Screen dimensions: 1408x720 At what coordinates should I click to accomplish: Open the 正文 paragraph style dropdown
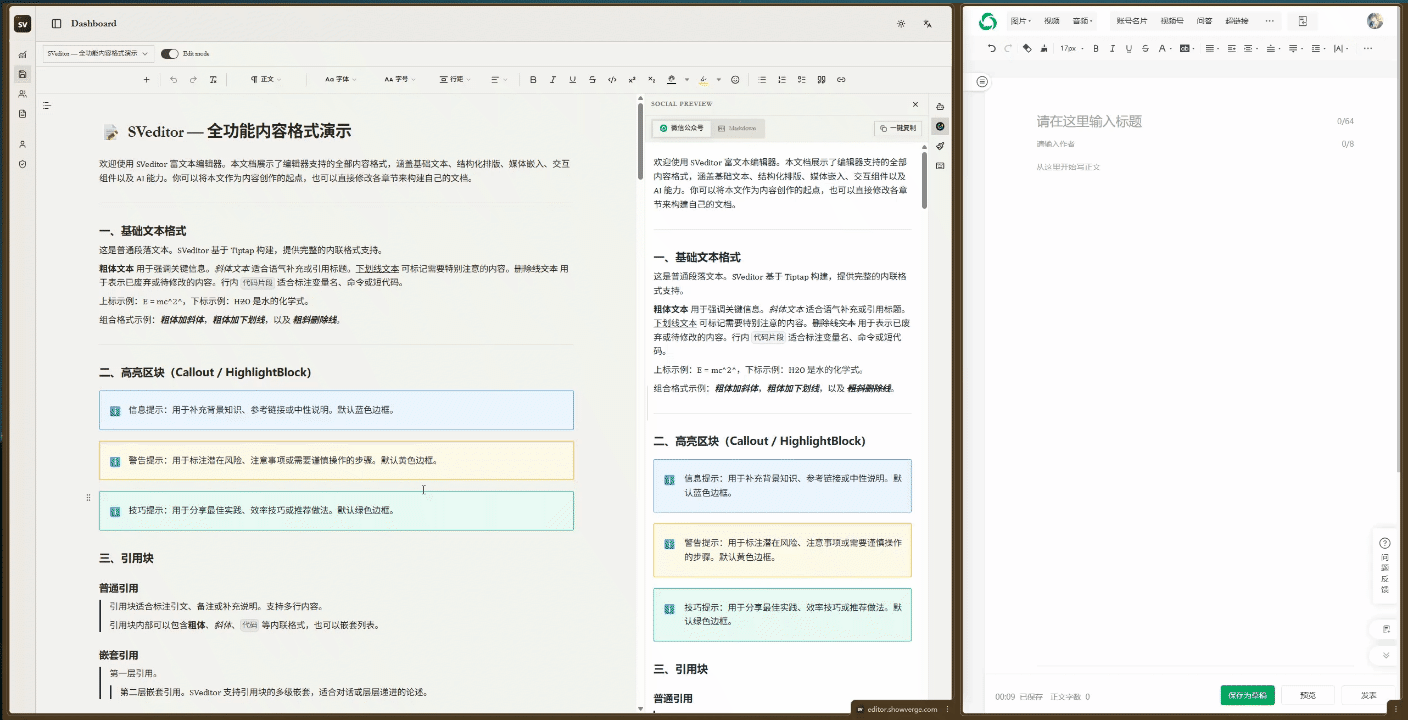pos(266,79)
